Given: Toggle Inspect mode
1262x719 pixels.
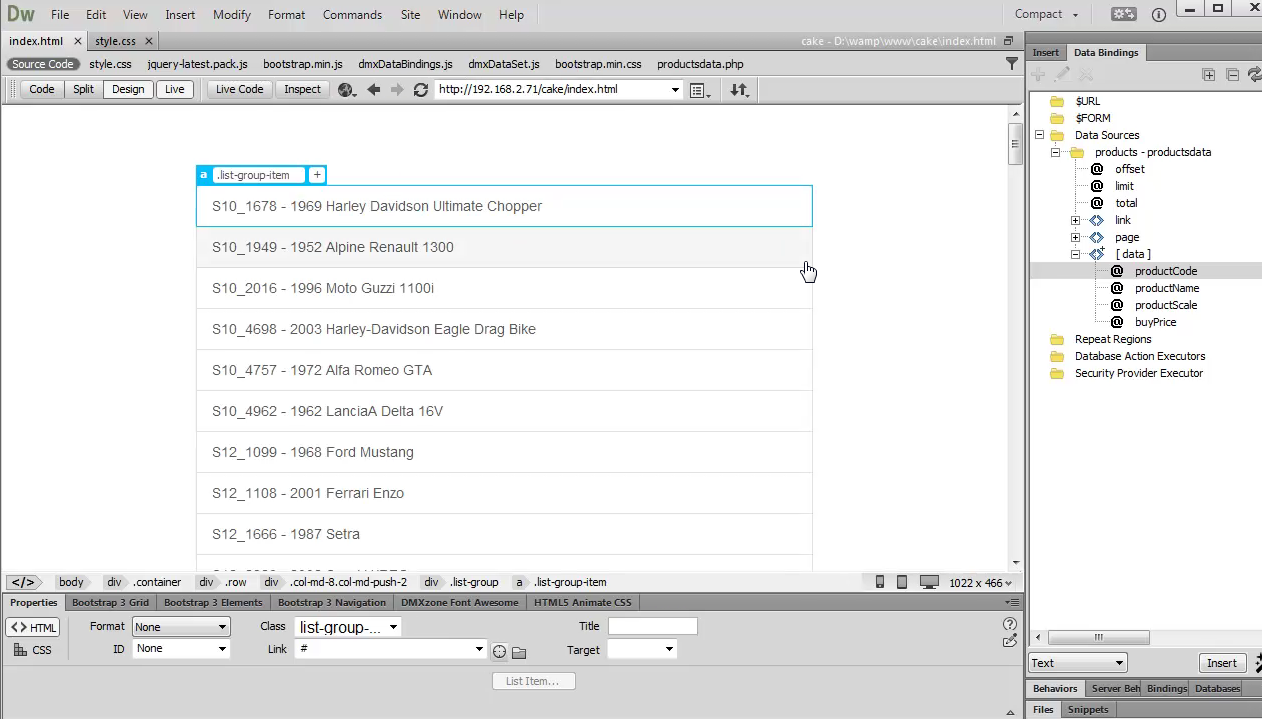Looking at the screenshot, I should 303,90.
